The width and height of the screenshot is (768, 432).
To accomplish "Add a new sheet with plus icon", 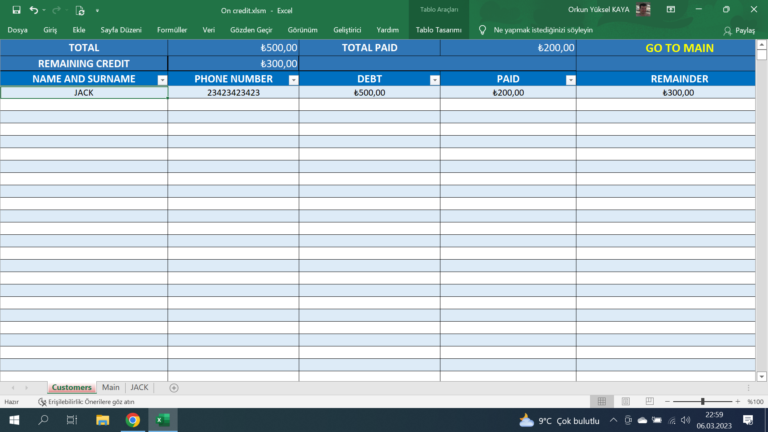I will [174, 387].
